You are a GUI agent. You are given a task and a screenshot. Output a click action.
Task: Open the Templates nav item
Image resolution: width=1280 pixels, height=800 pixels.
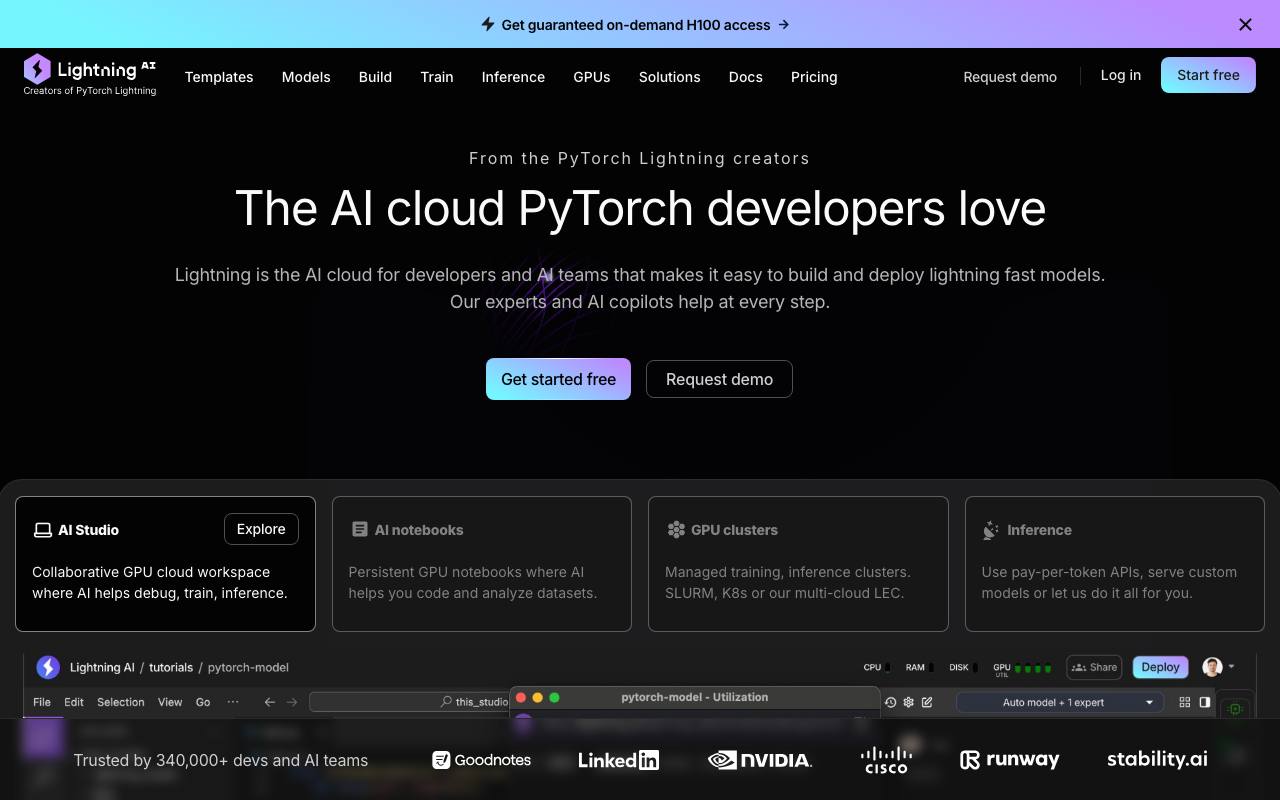point(219,77)
